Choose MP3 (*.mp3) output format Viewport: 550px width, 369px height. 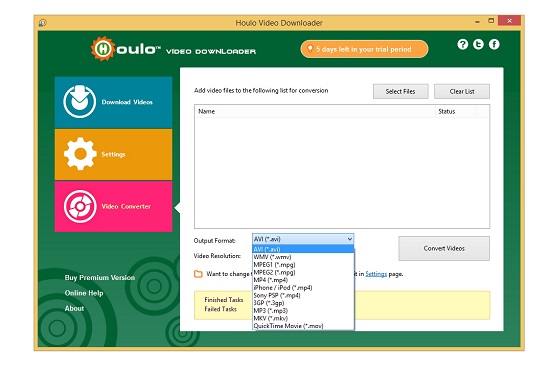click(x=303, y=311)
